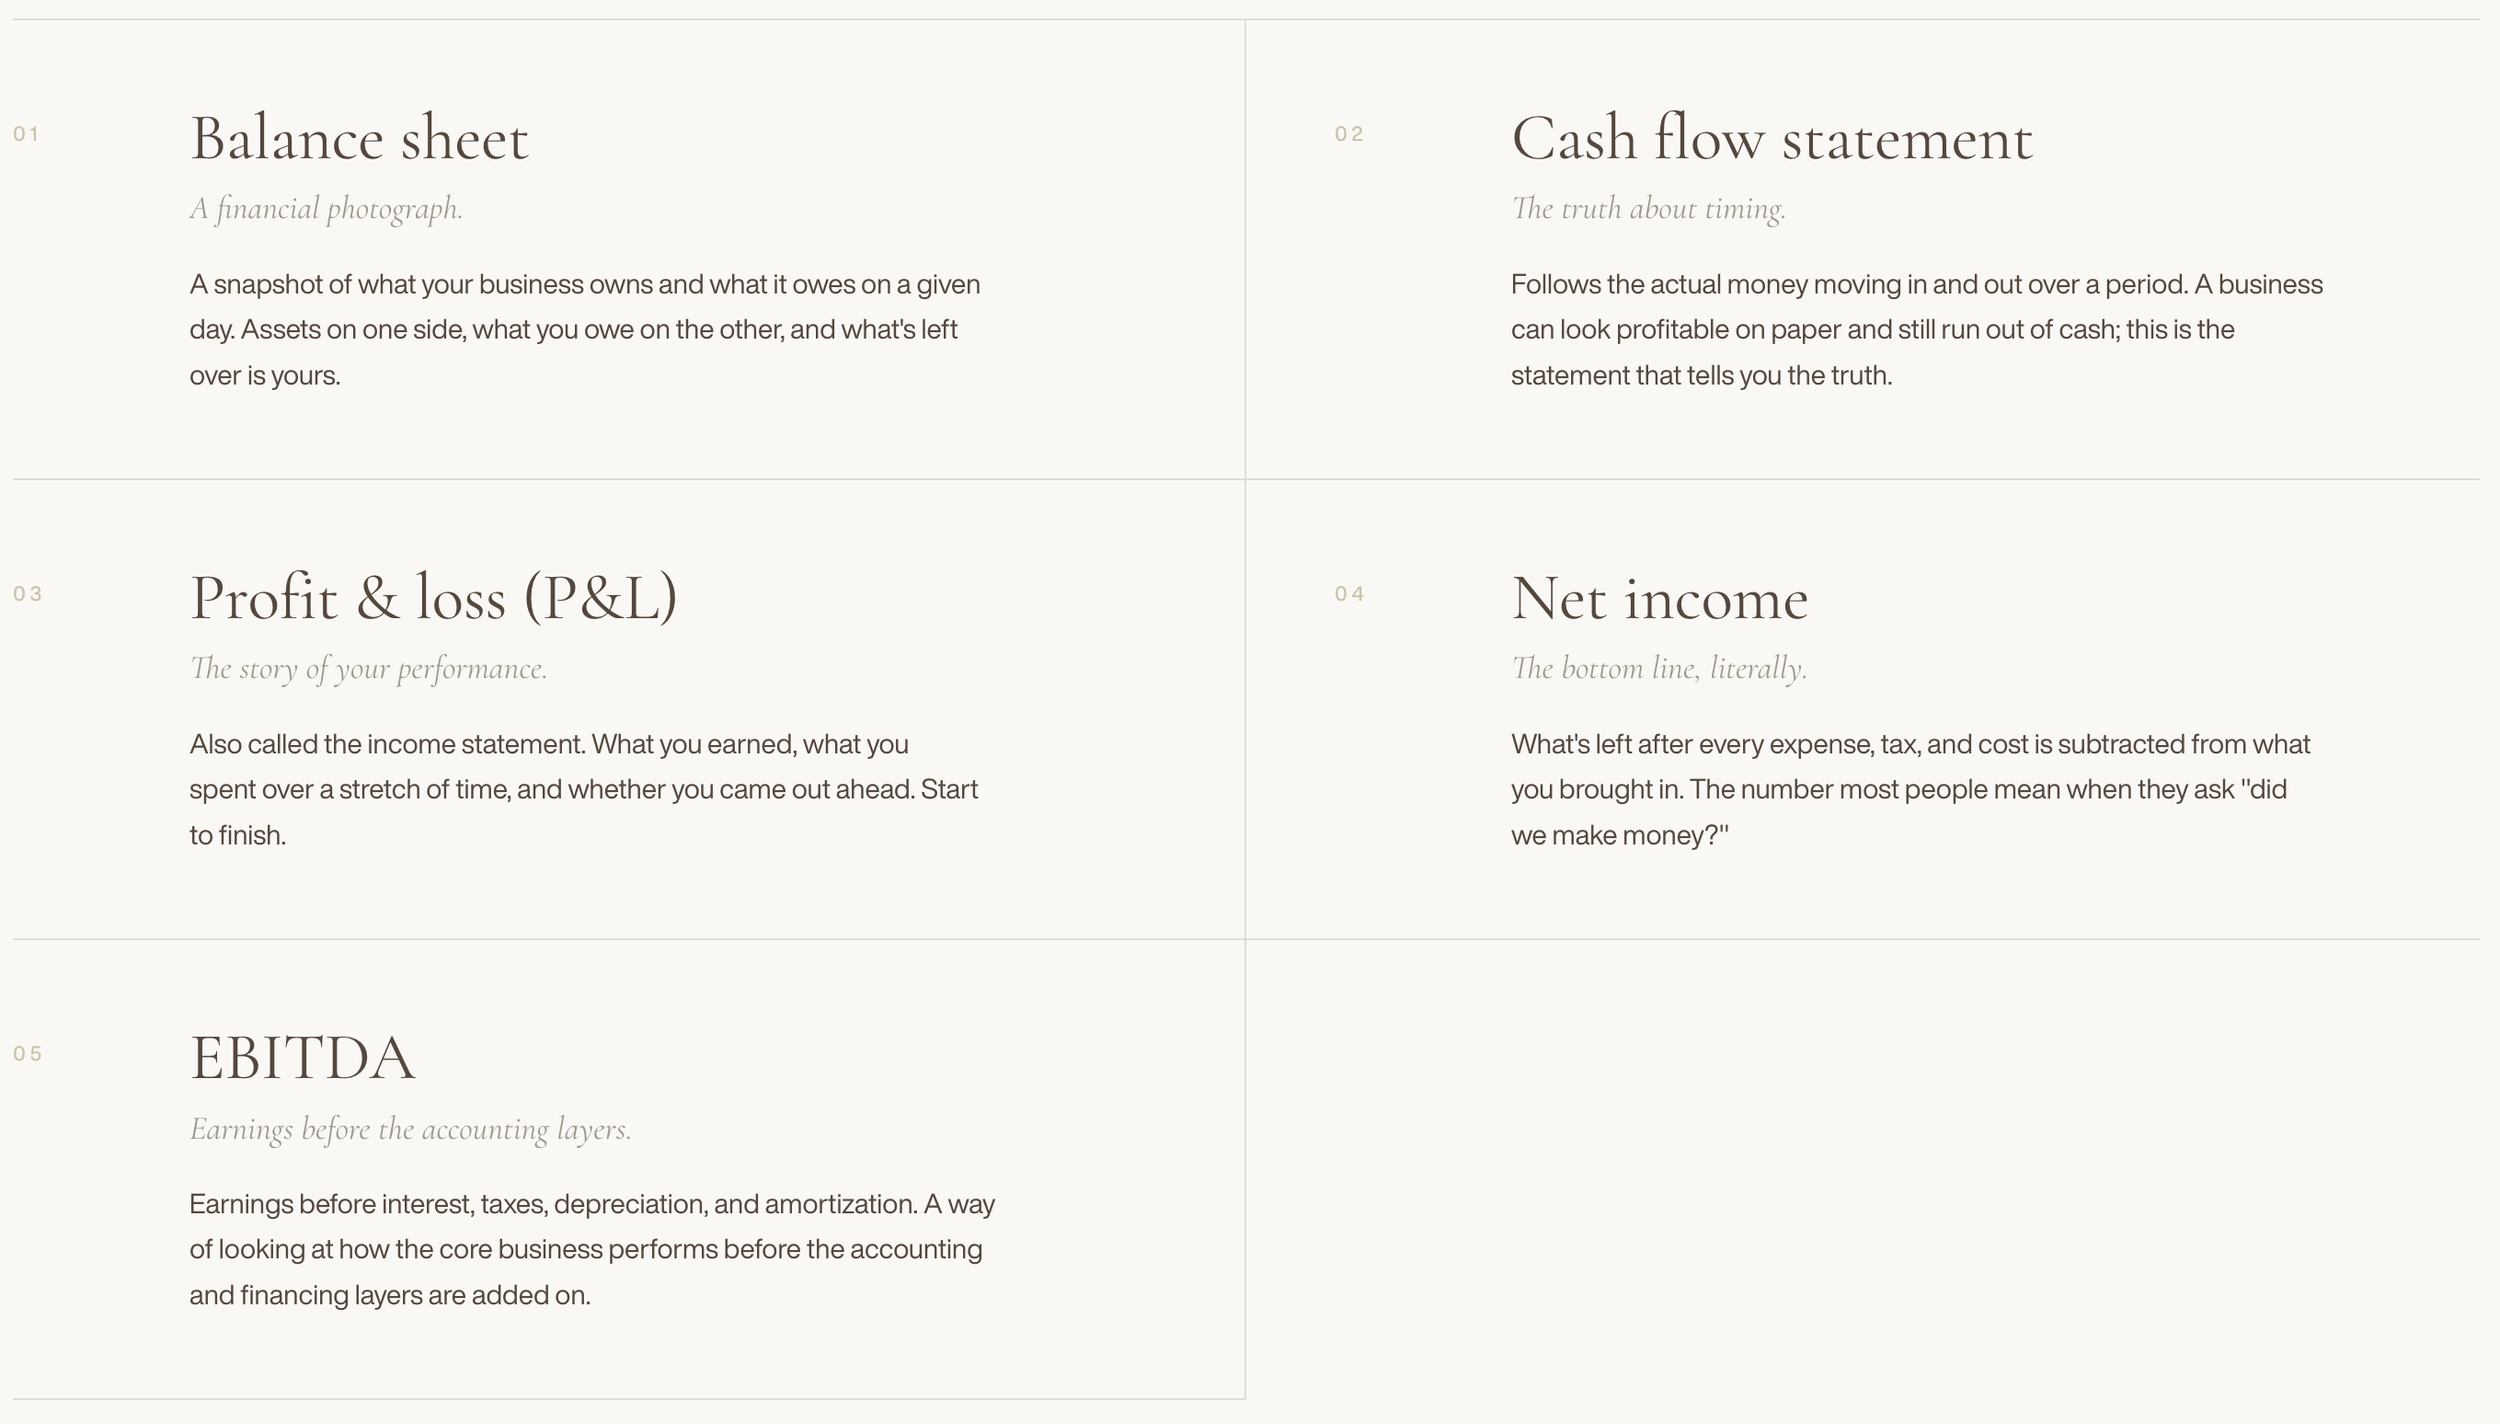Click the Balance sheet heading

(359, 138)
